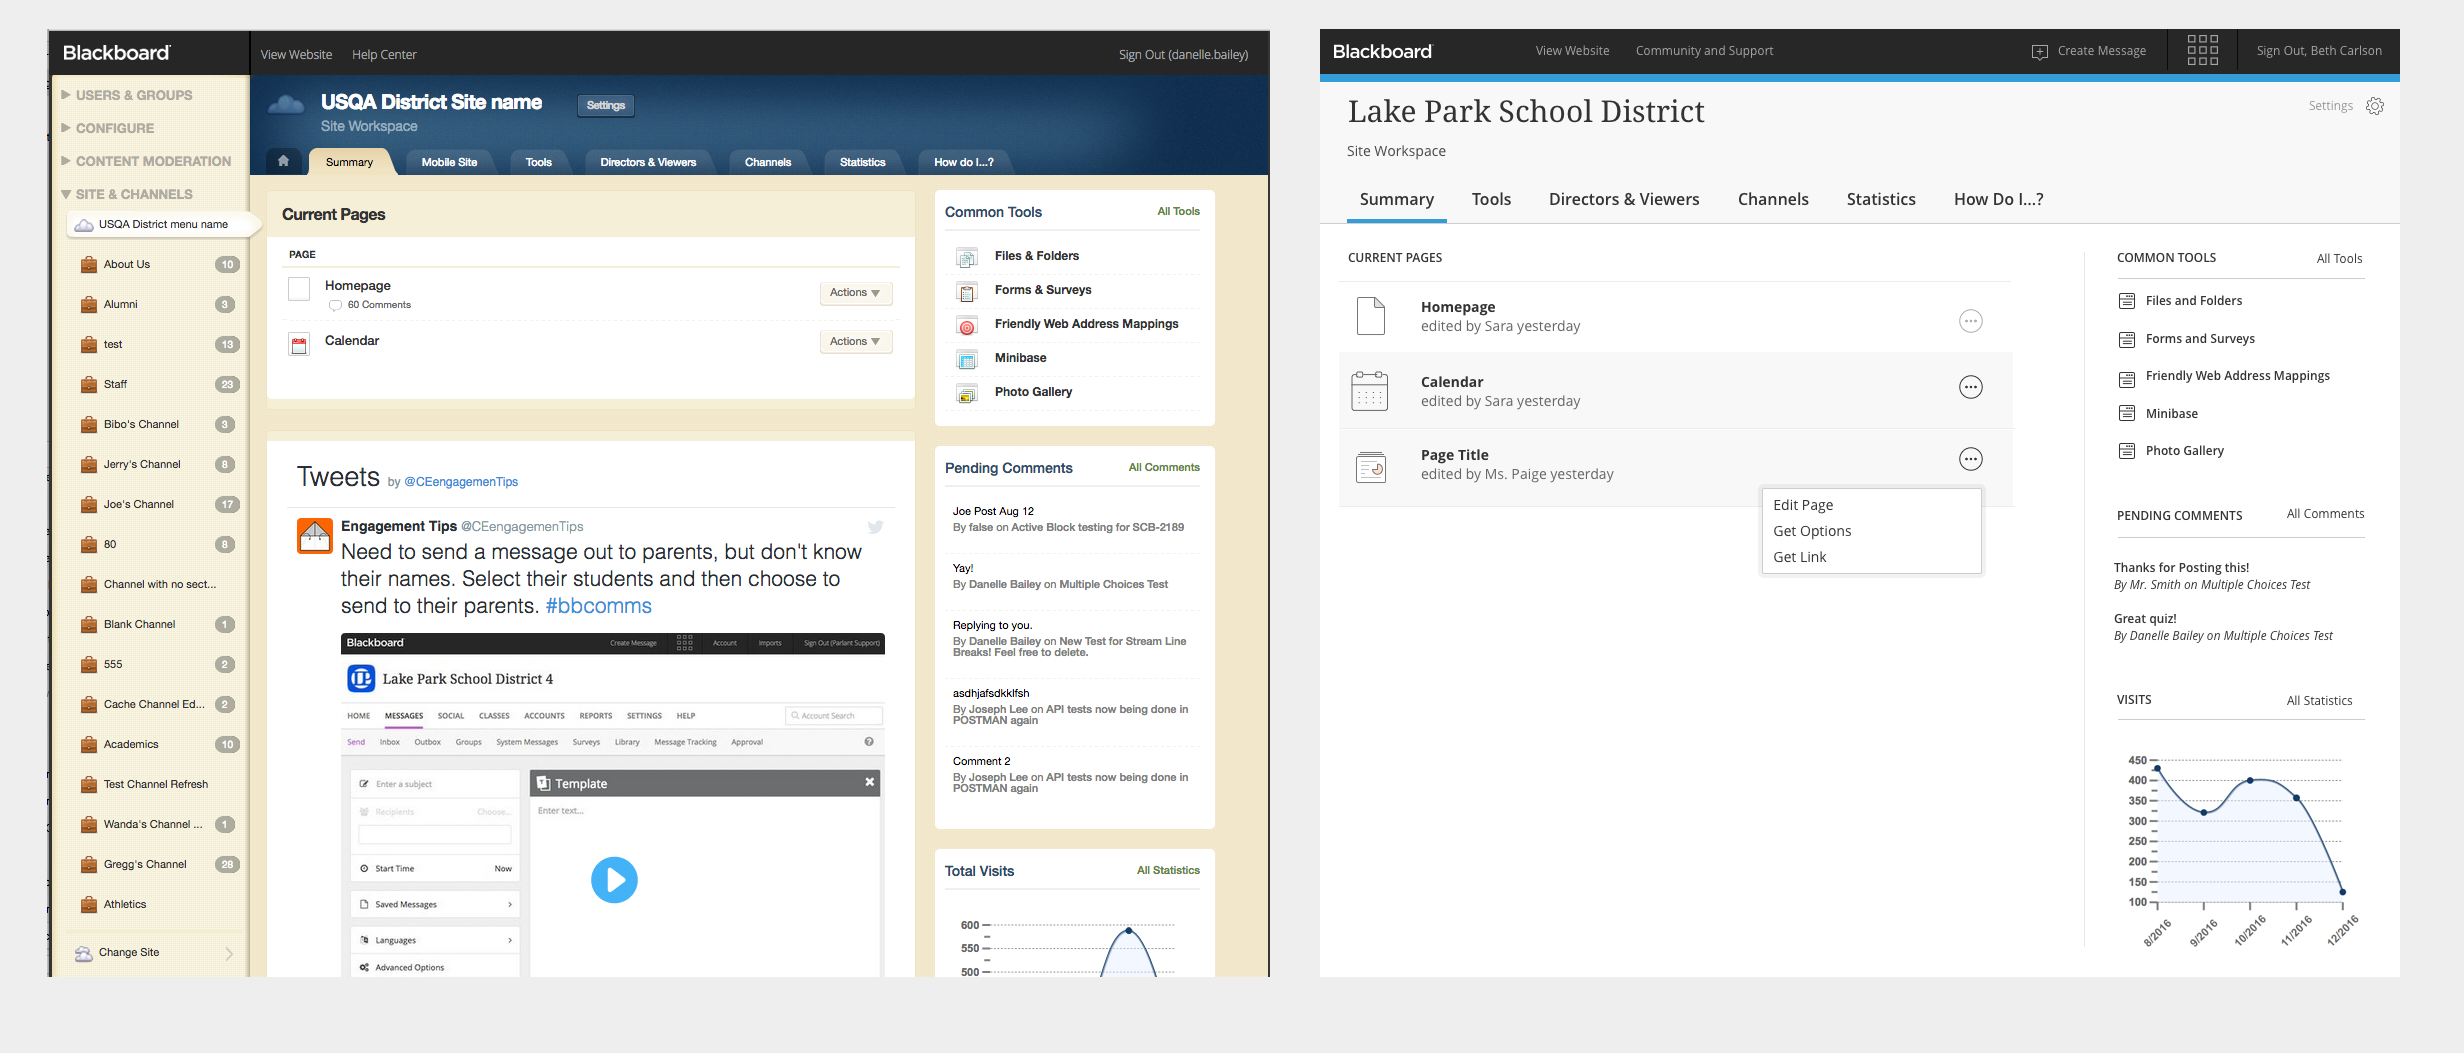
Task: Click the Friendly Web Address Mappings target icon
Action: point(967,326)
